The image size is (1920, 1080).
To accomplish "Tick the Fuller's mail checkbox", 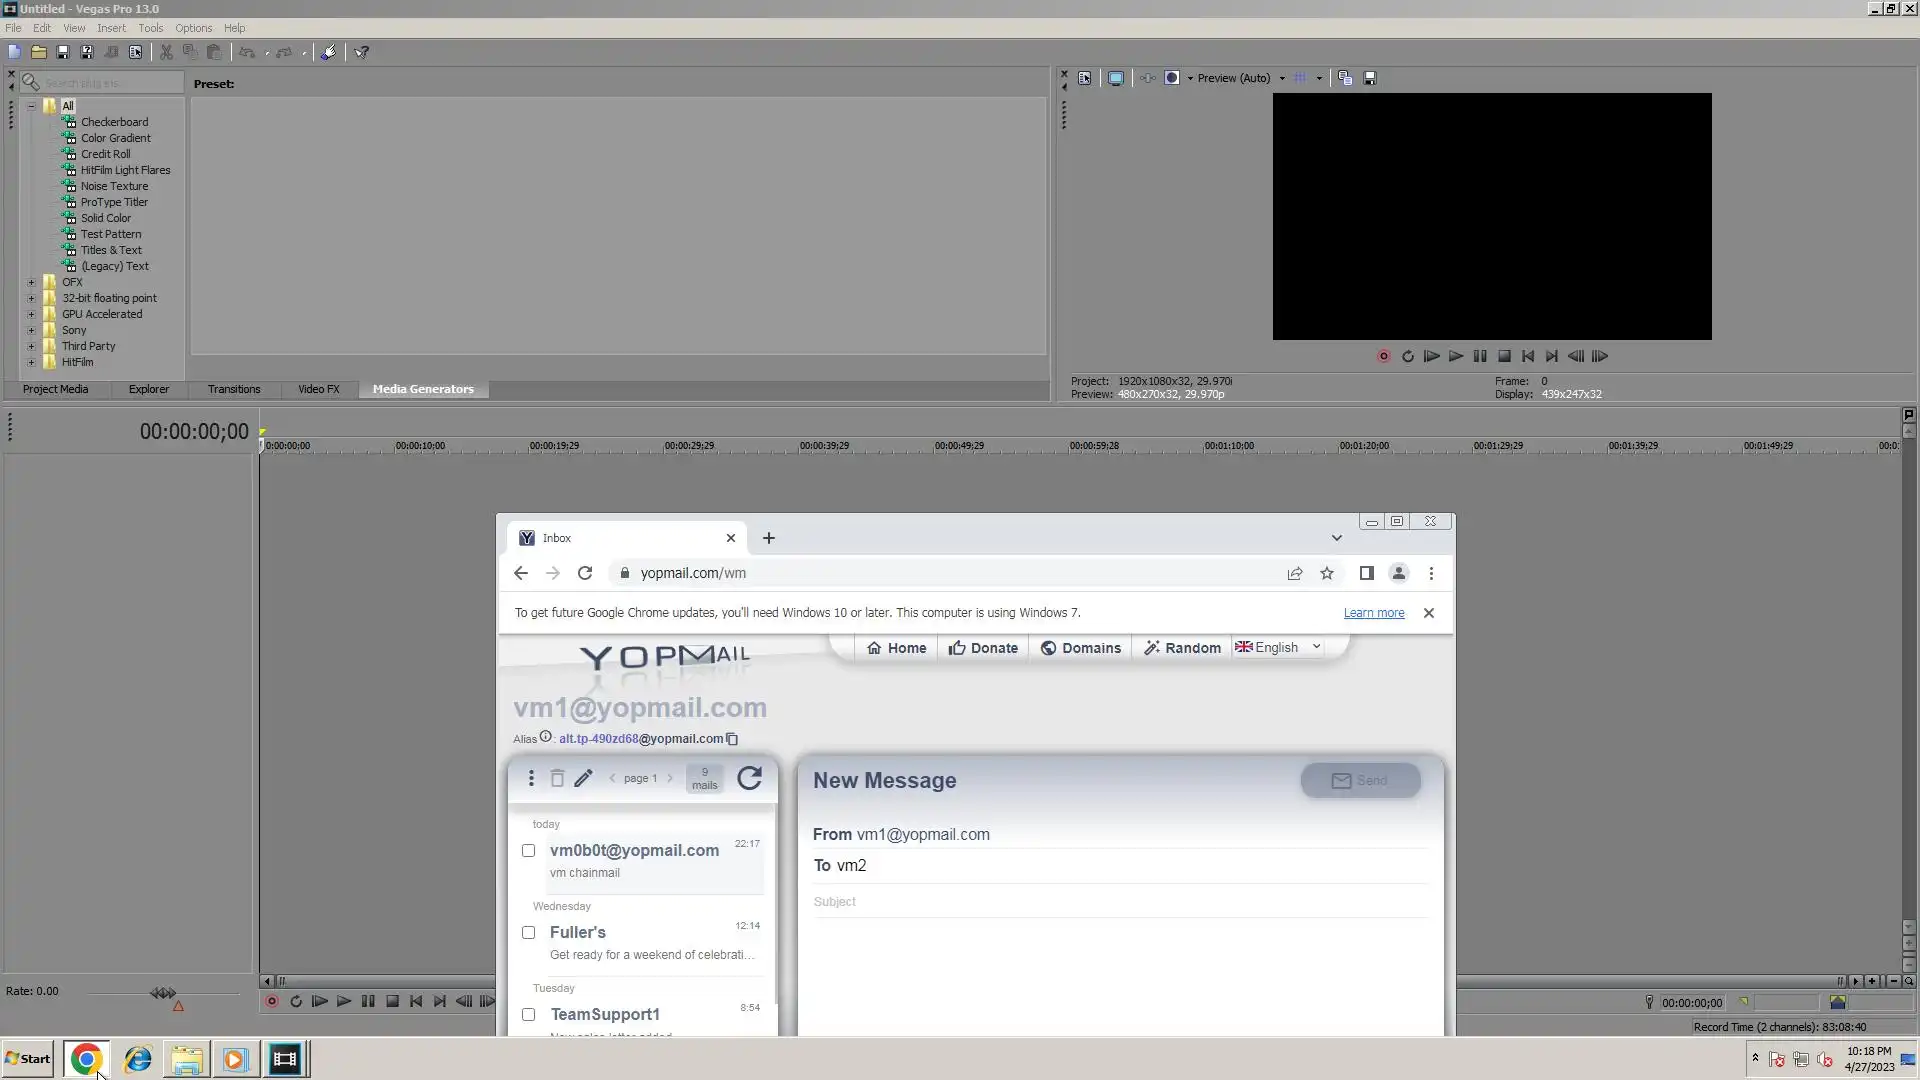I will click(528, 933).
